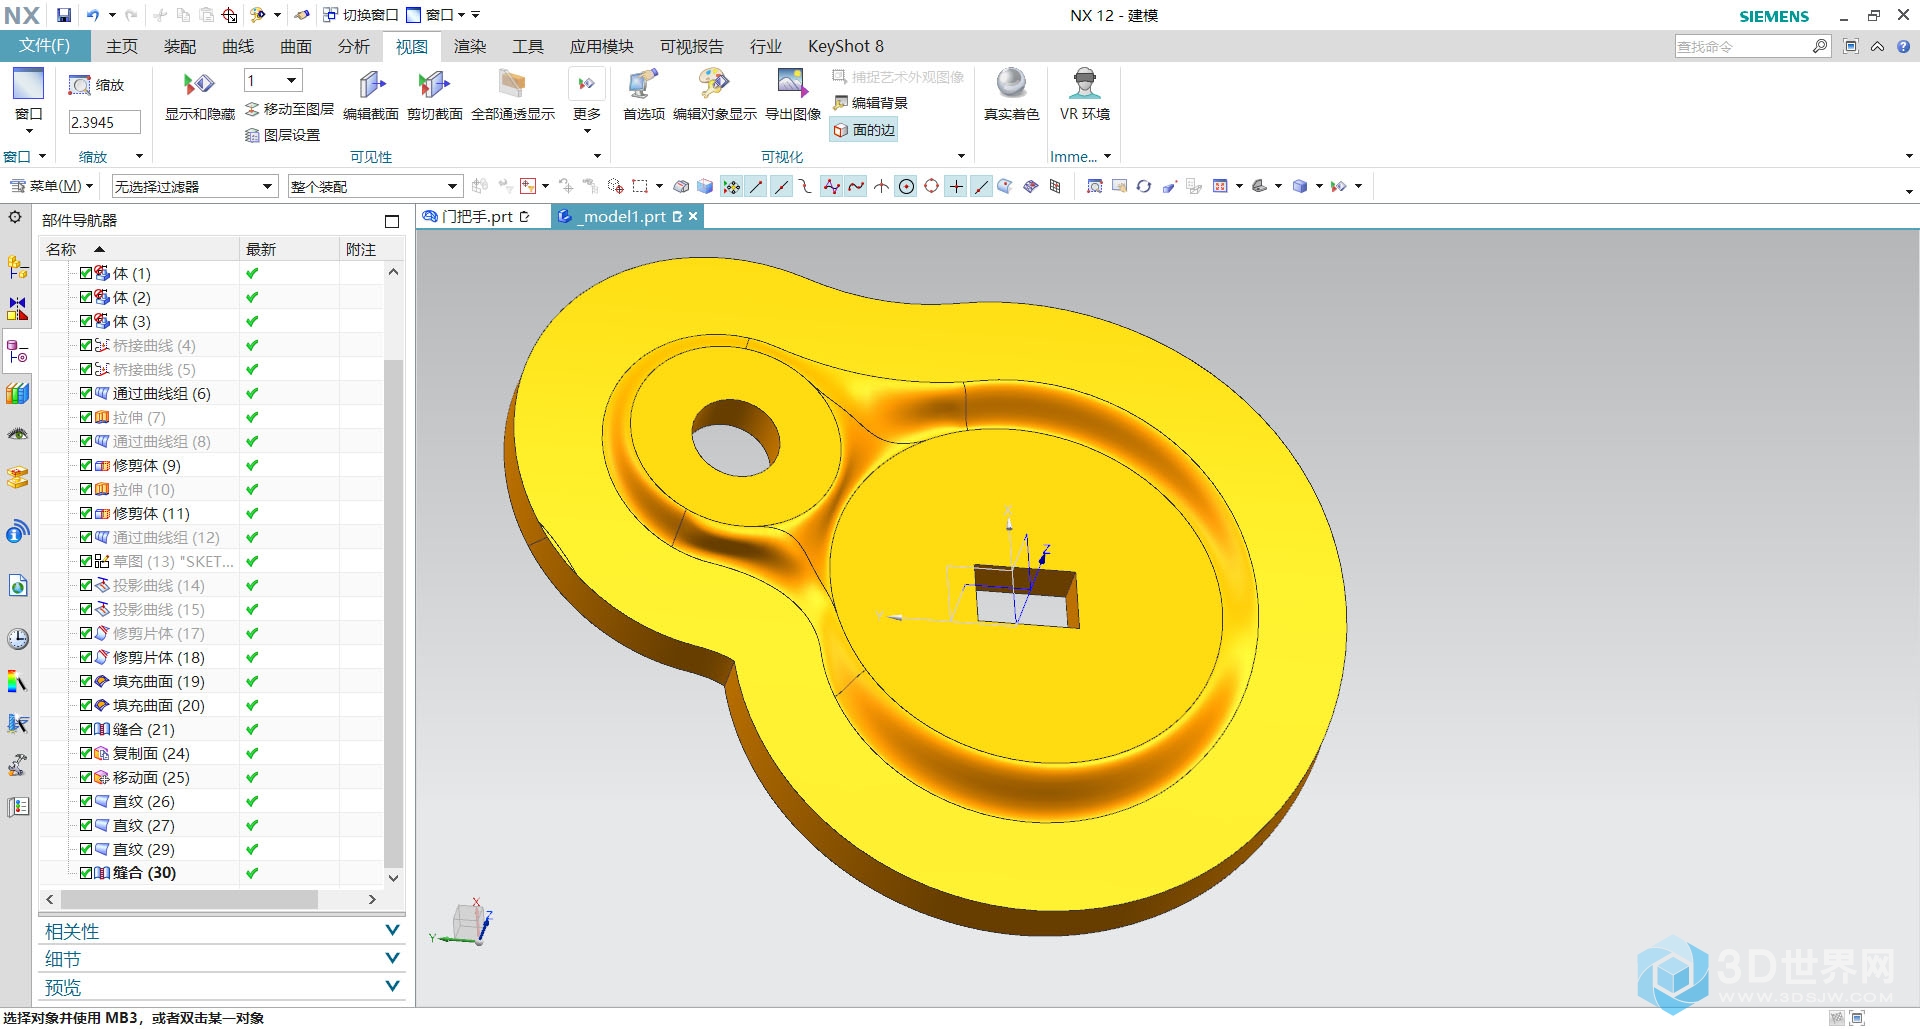Click the Undo arrow icon
This screenshot has height=1029, width=1920.
coord(93,15)
